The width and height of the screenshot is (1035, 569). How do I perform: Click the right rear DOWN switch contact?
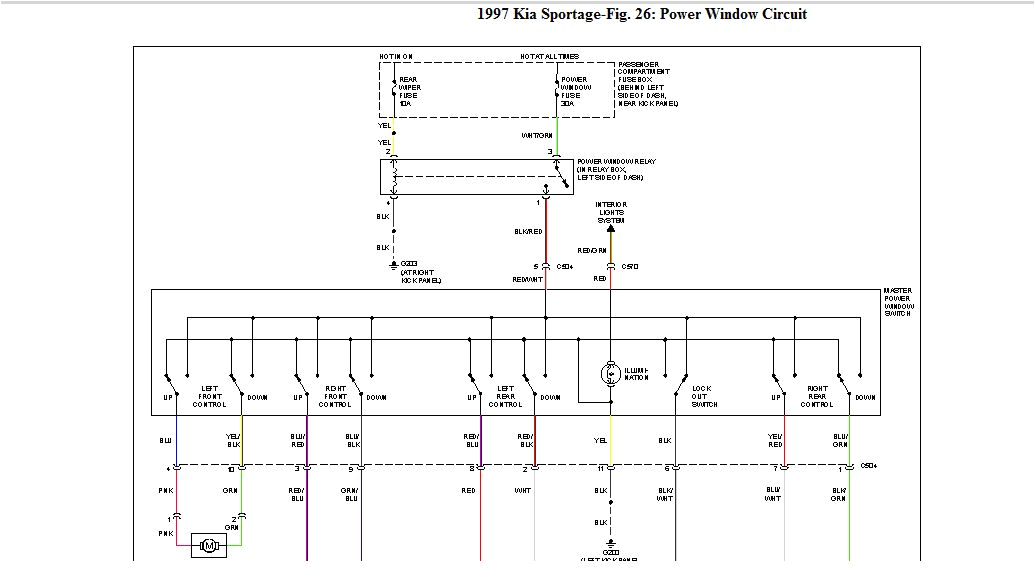tap(845, 383)
